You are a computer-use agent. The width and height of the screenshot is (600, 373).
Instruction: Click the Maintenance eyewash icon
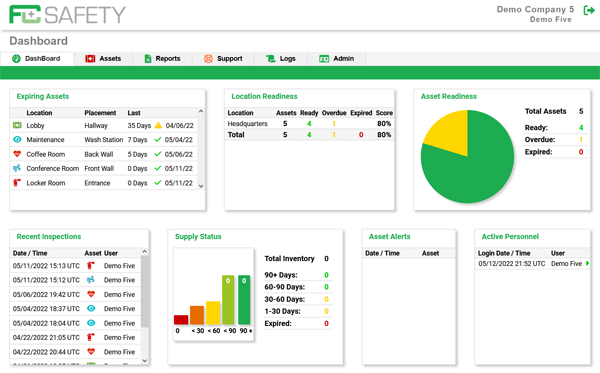(17, 139)
